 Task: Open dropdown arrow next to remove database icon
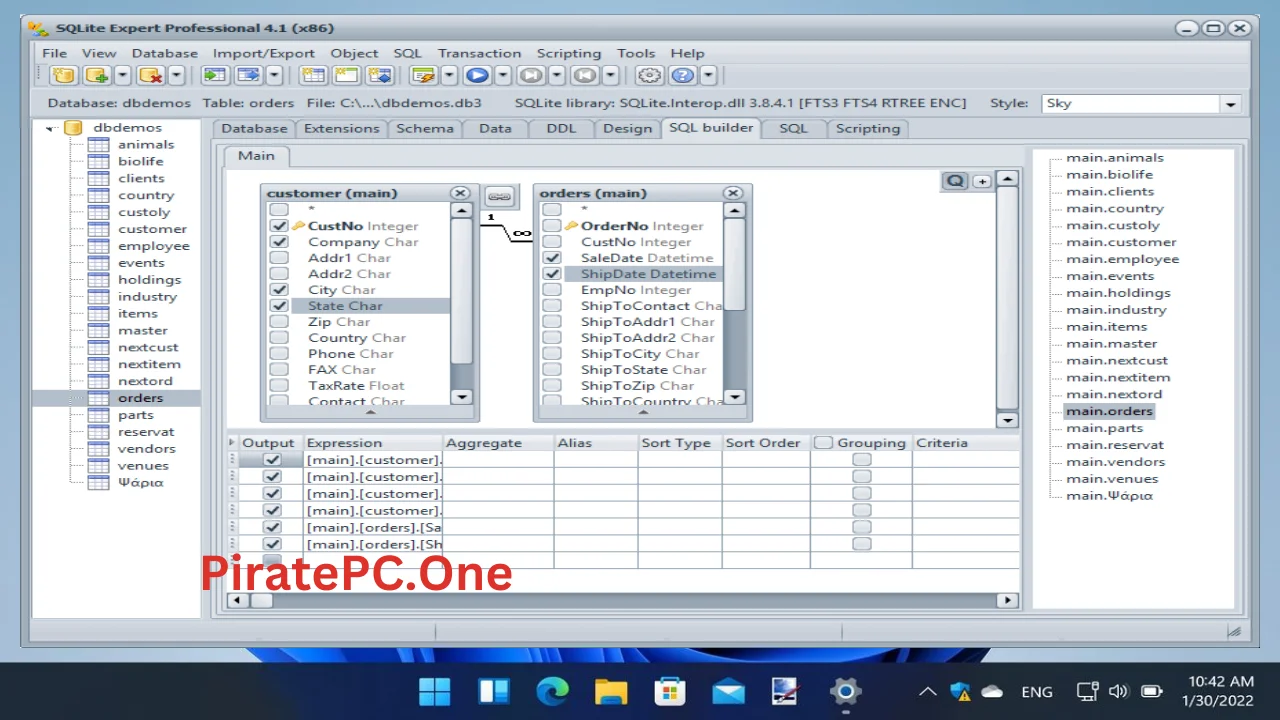tap(176, 75)
